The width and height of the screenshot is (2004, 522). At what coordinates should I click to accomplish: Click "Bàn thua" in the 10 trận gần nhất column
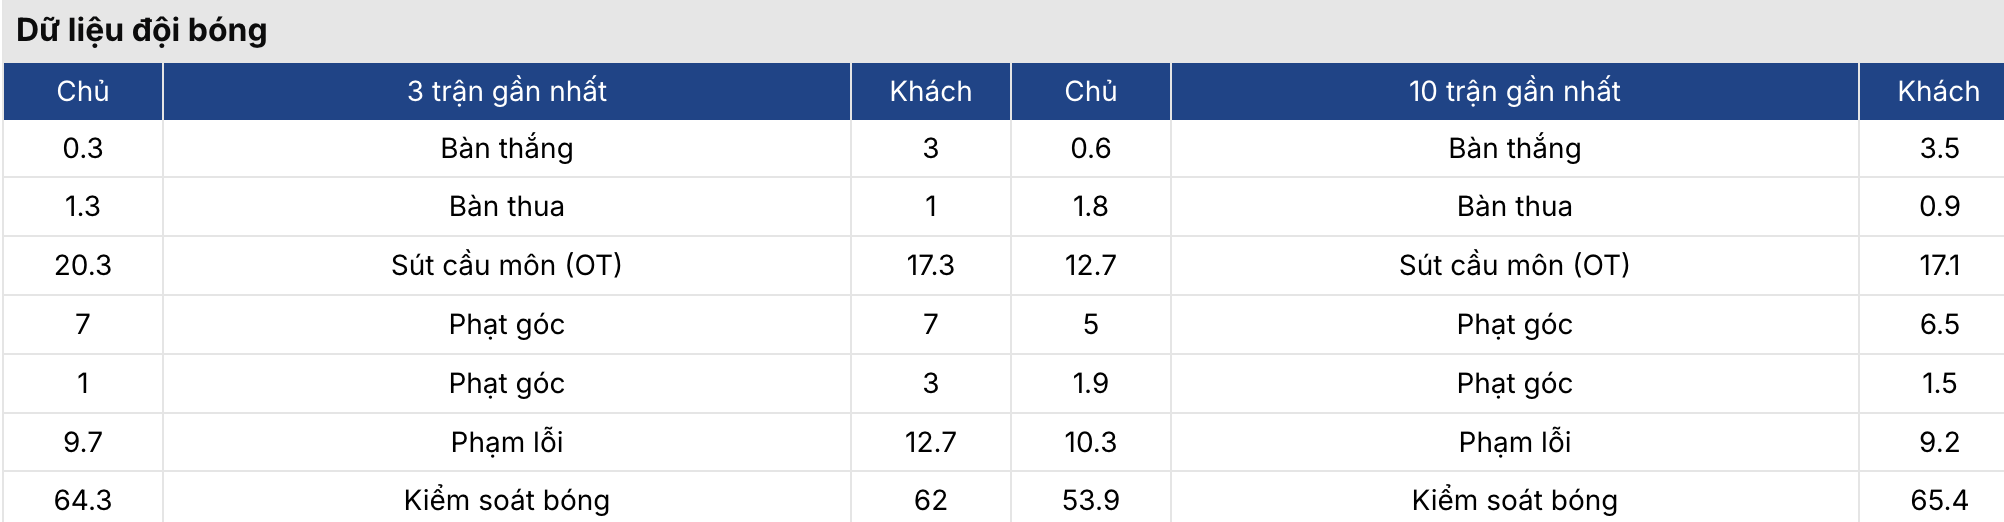(x=1514, y=207)
